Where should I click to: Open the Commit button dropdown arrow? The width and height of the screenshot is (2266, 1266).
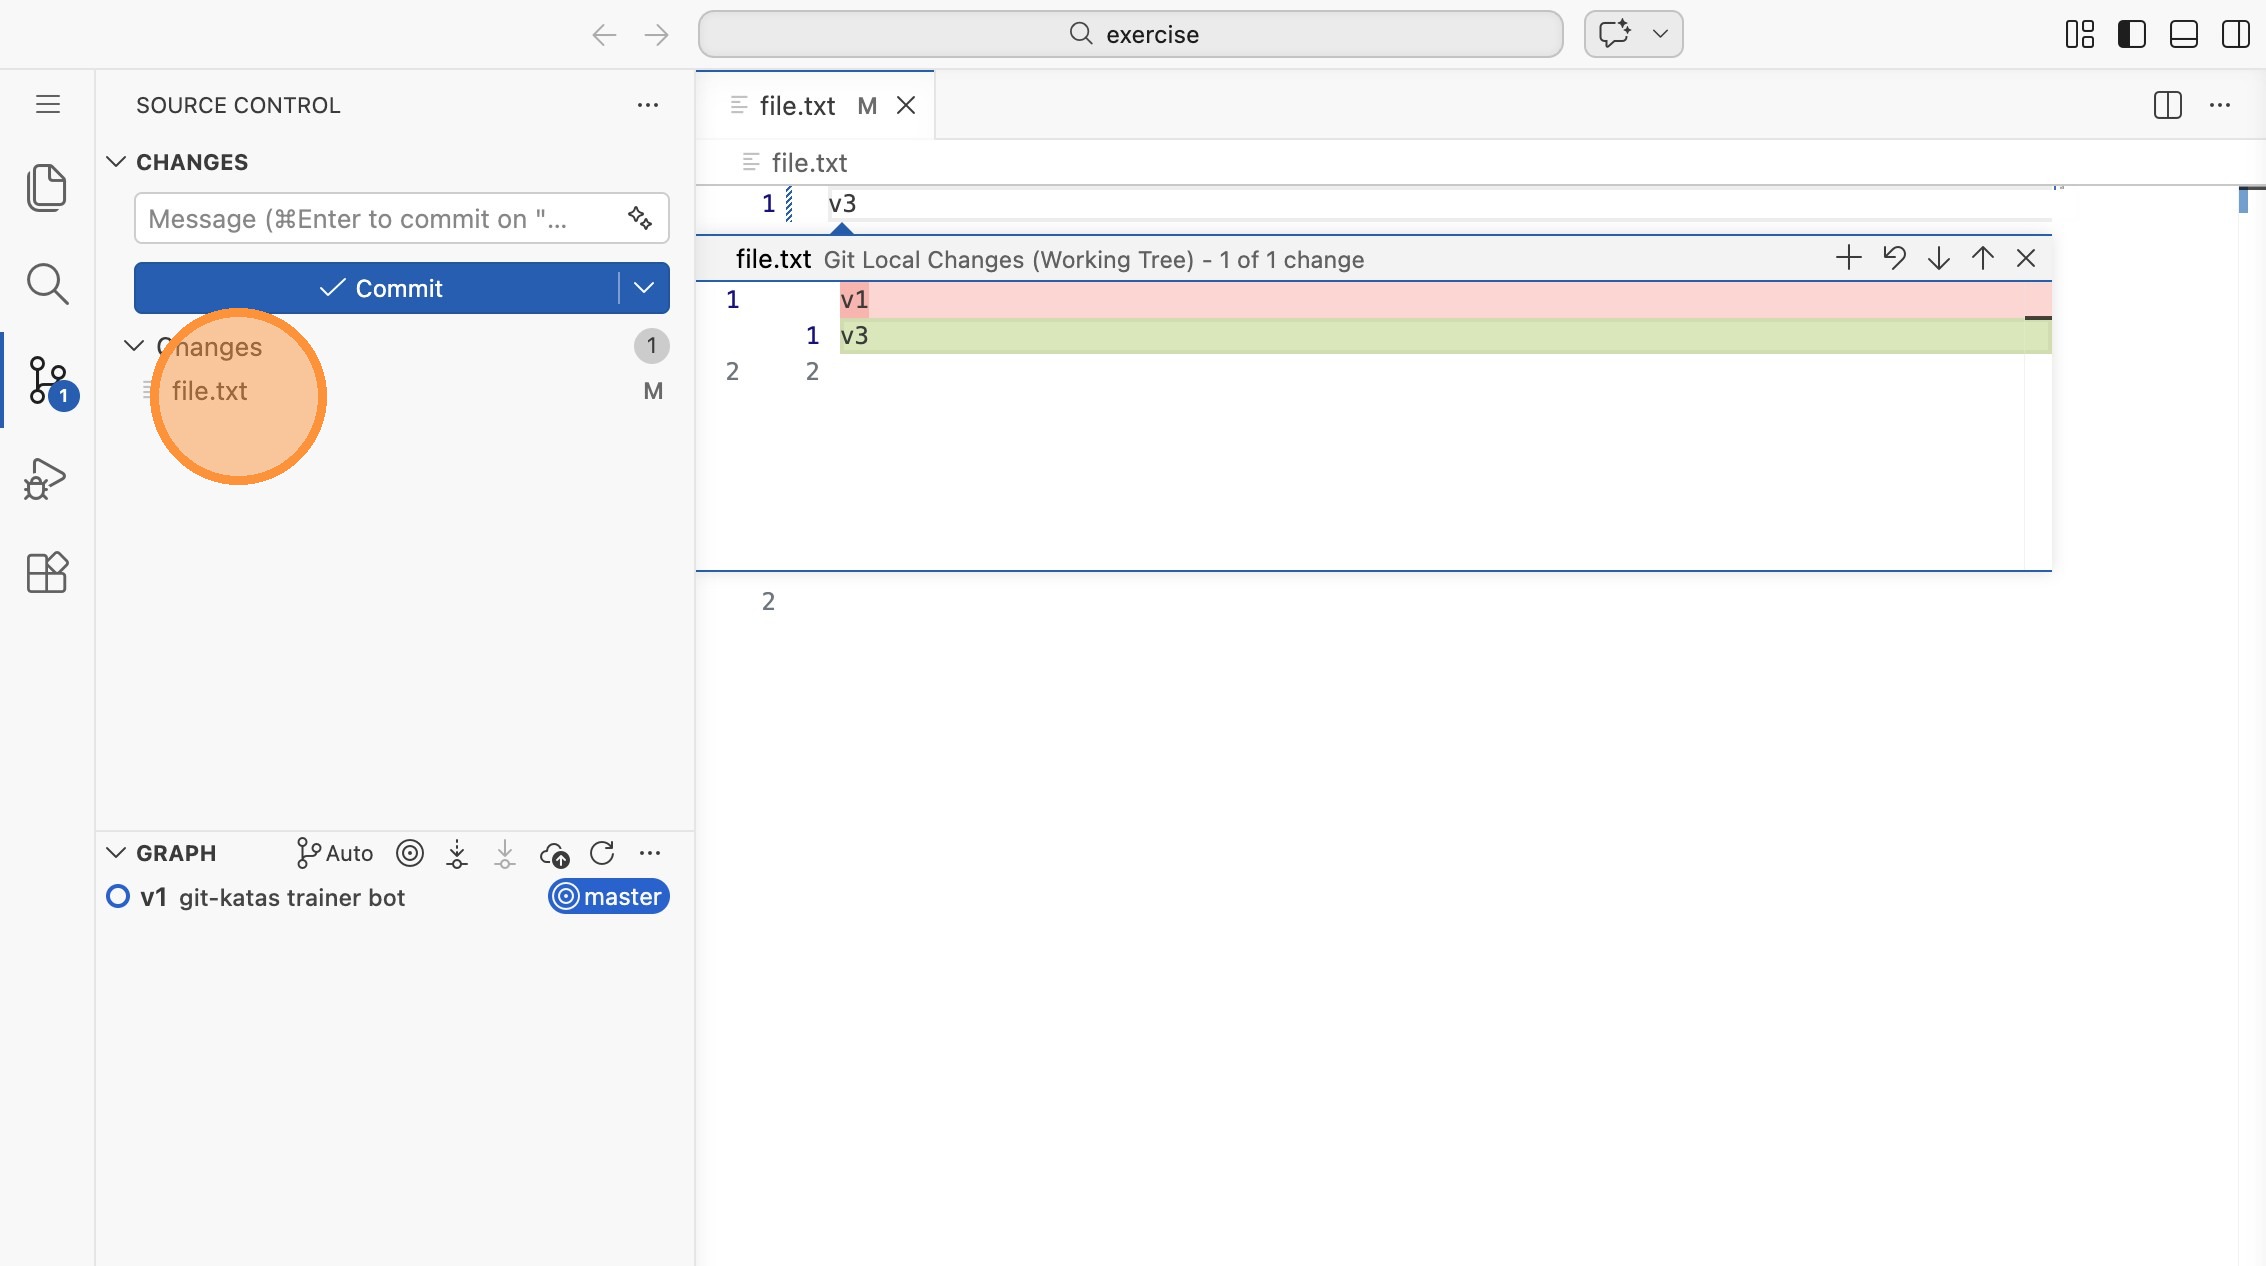644,288
